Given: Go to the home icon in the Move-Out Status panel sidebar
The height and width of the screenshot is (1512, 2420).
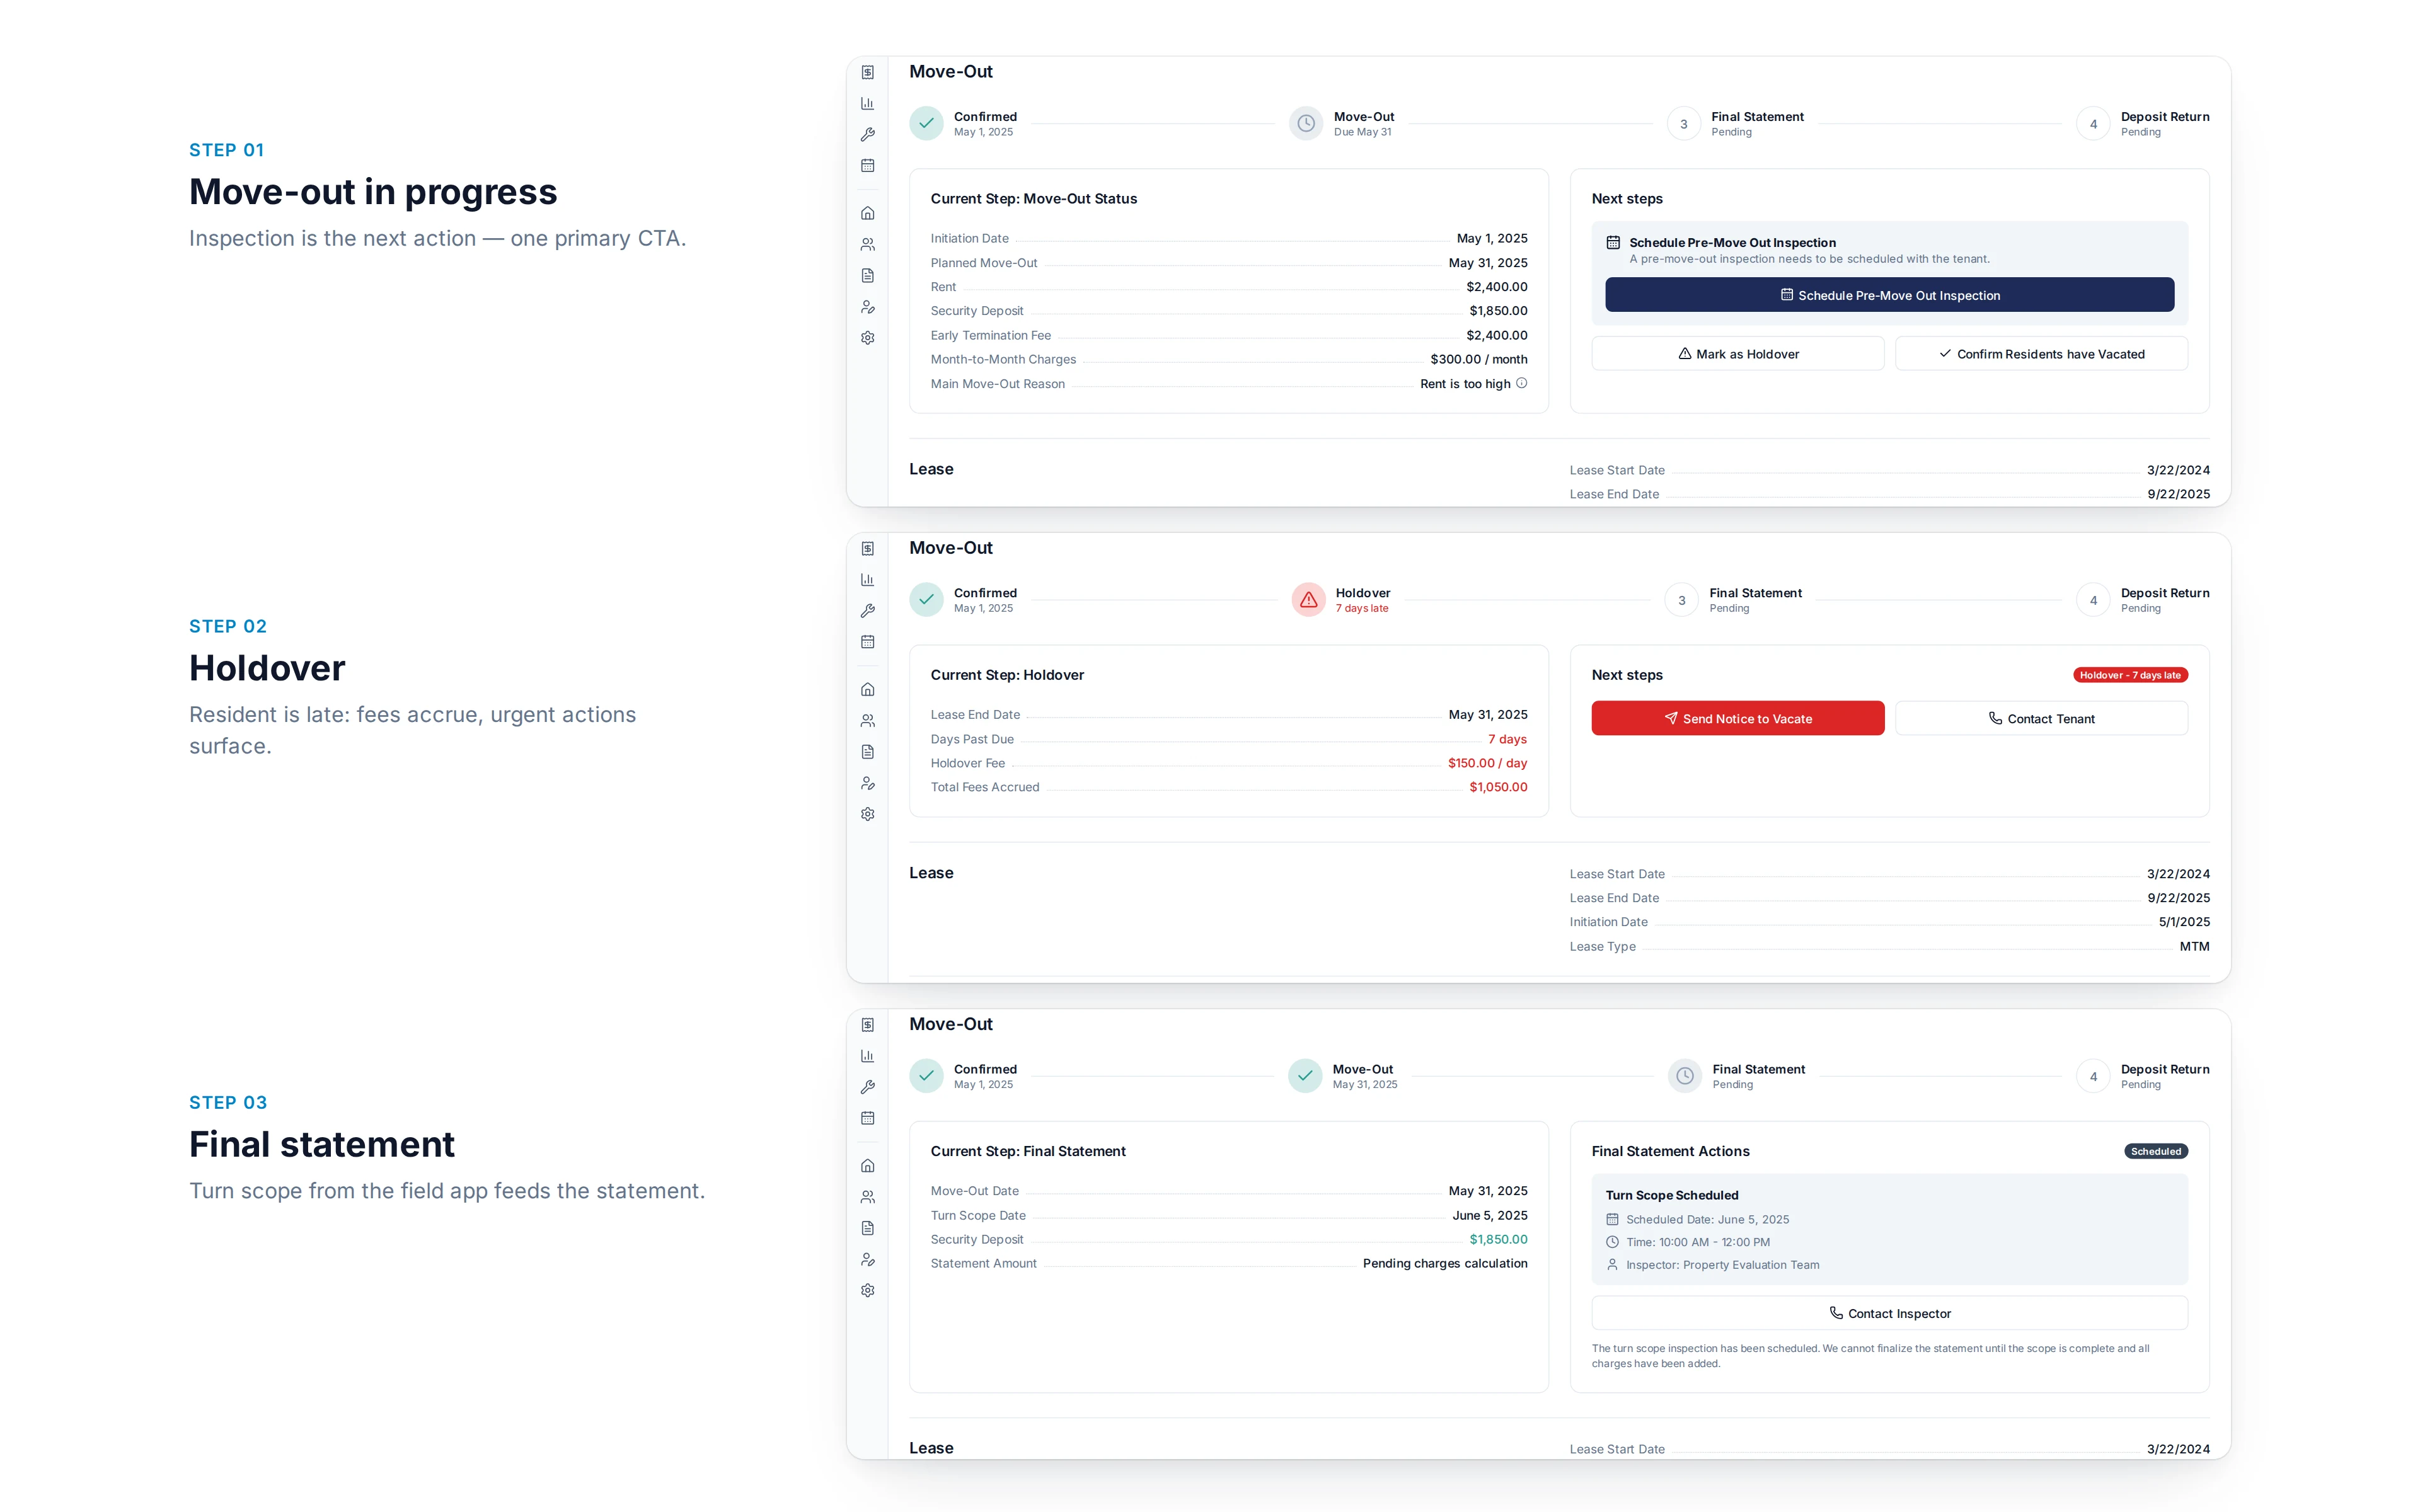Looking at the screenshot, I should [867, 213].
